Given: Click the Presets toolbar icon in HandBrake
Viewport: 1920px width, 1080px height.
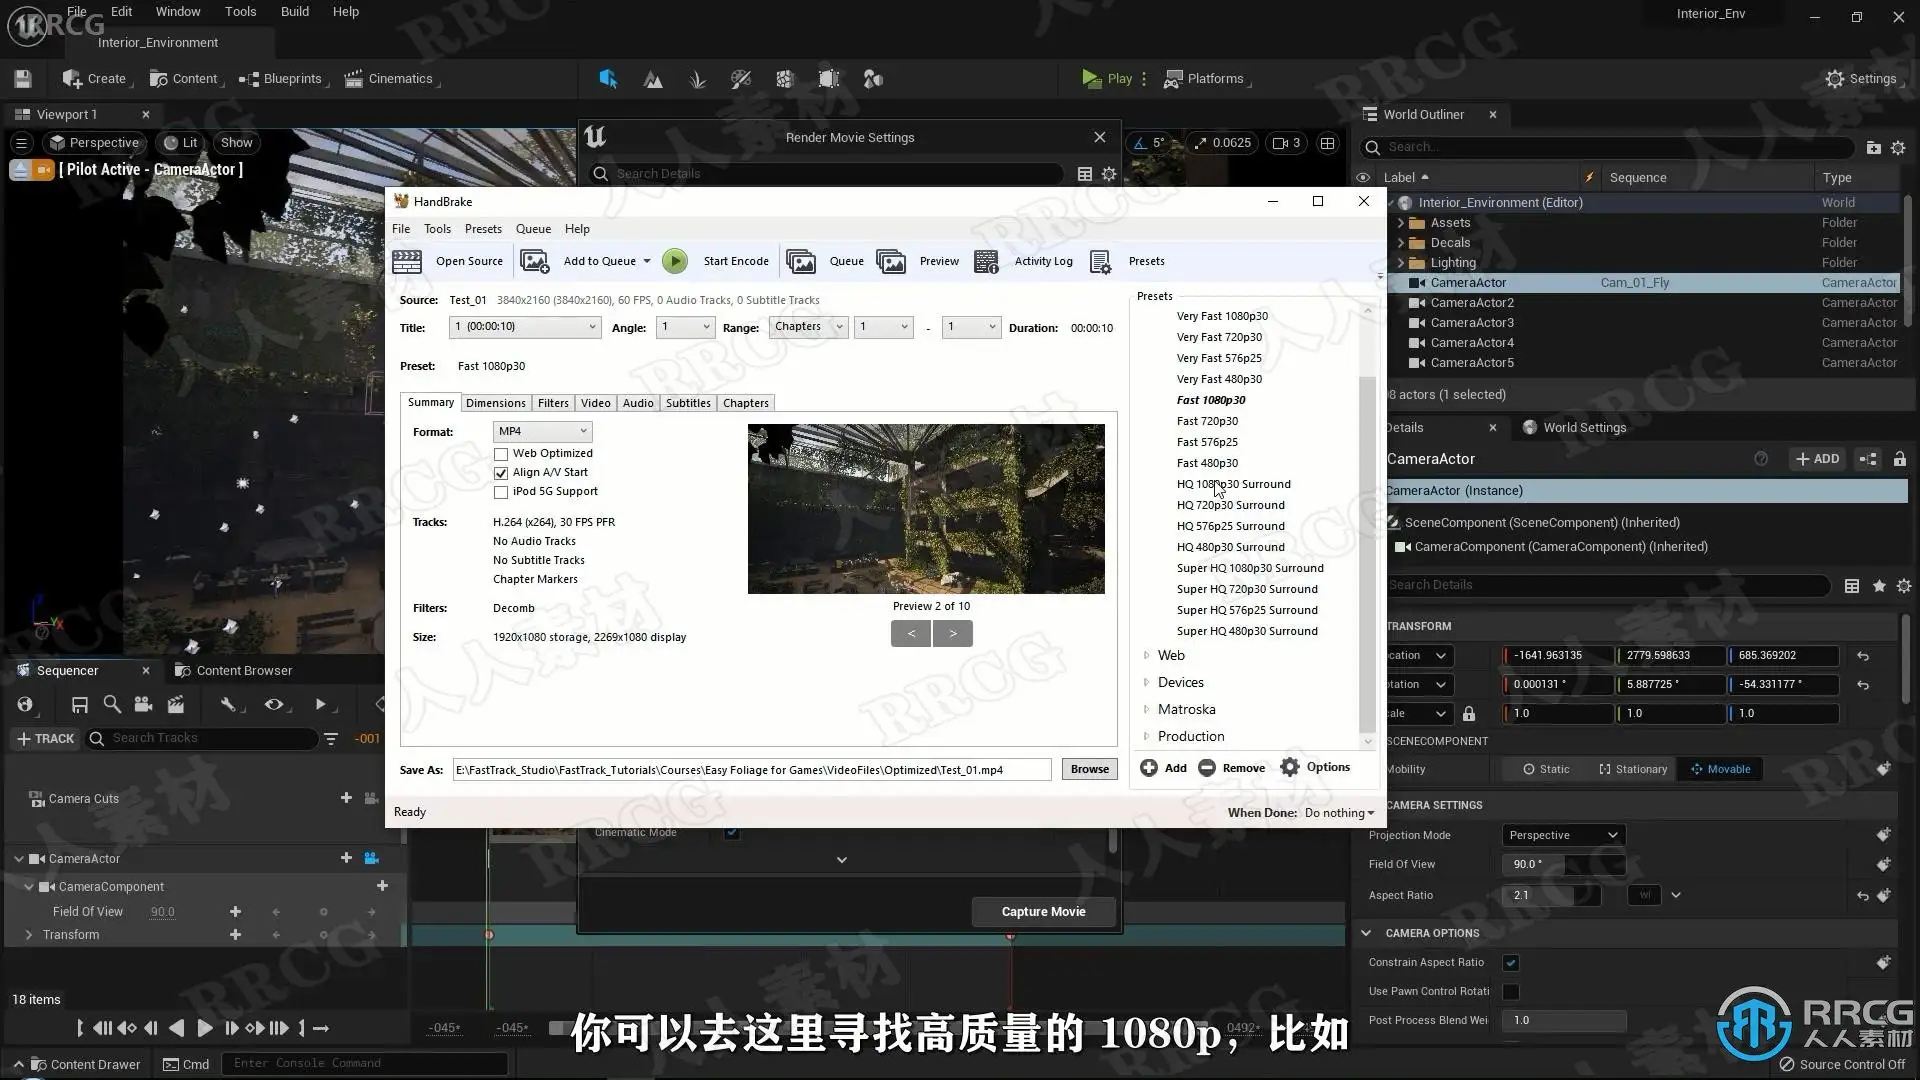Looking at the screenshot, I should click(1100, 262).
